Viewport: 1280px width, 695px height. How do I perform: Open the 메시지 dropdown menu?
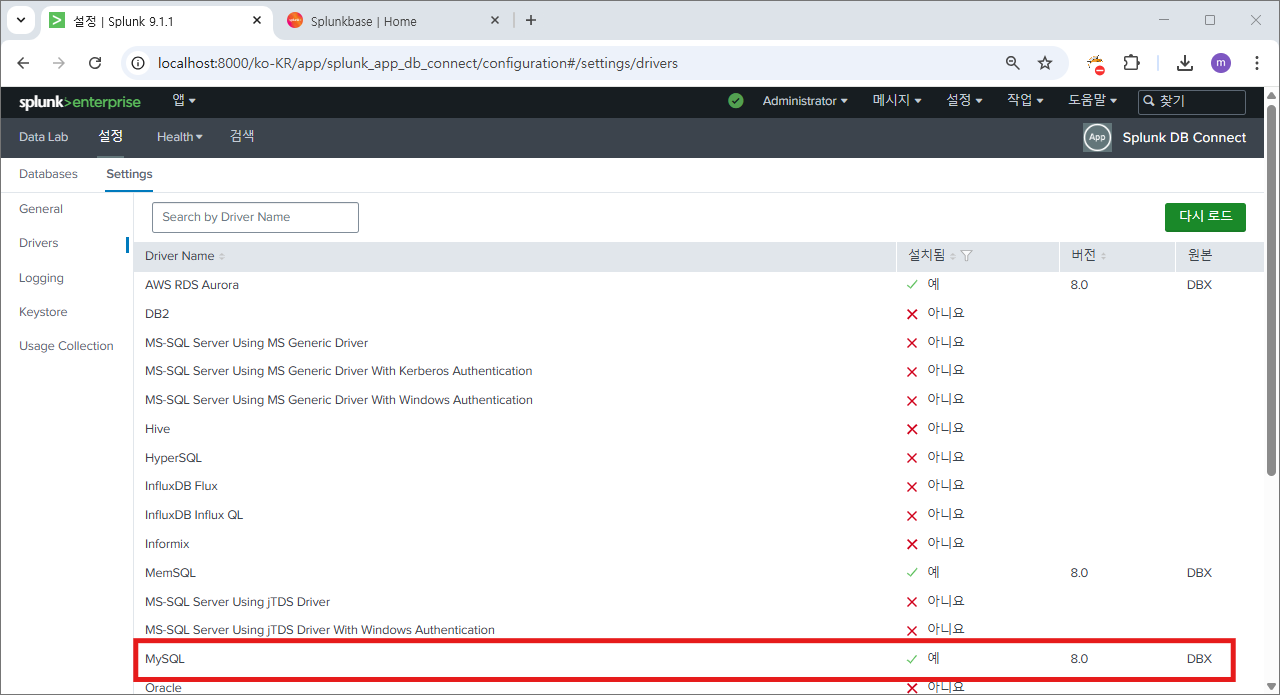[x=897, y=101]
